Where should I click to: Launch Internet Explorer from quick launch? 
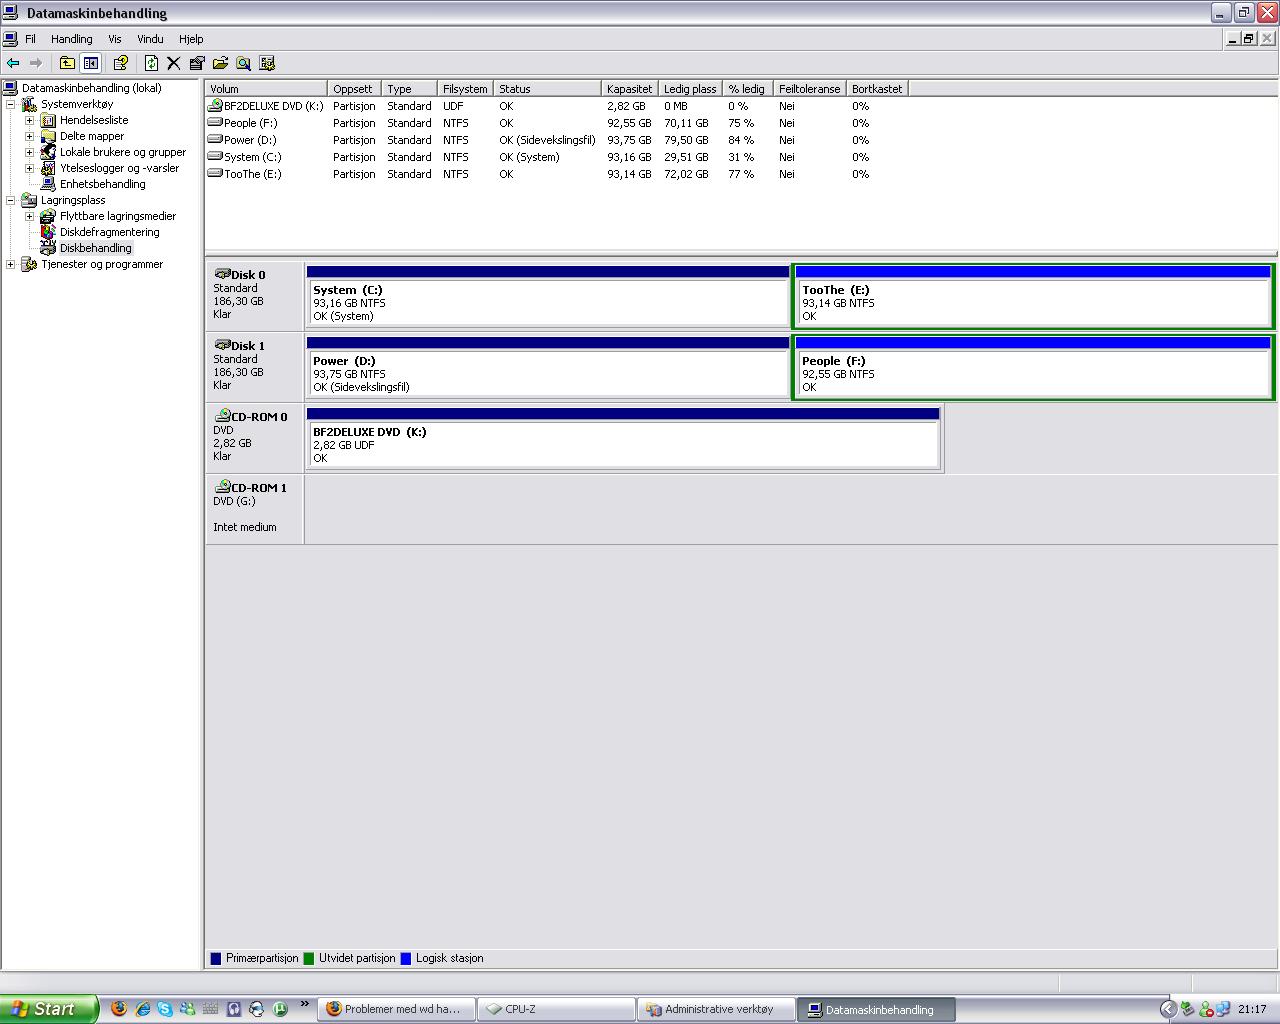coord(142,1009)
